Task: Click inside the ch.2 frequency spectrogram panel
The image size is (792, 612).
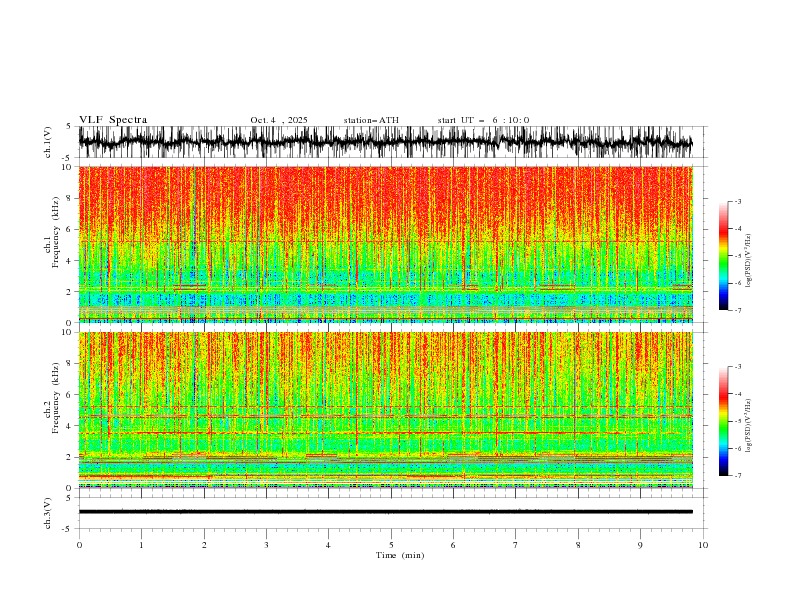Action: coord(385,410)
